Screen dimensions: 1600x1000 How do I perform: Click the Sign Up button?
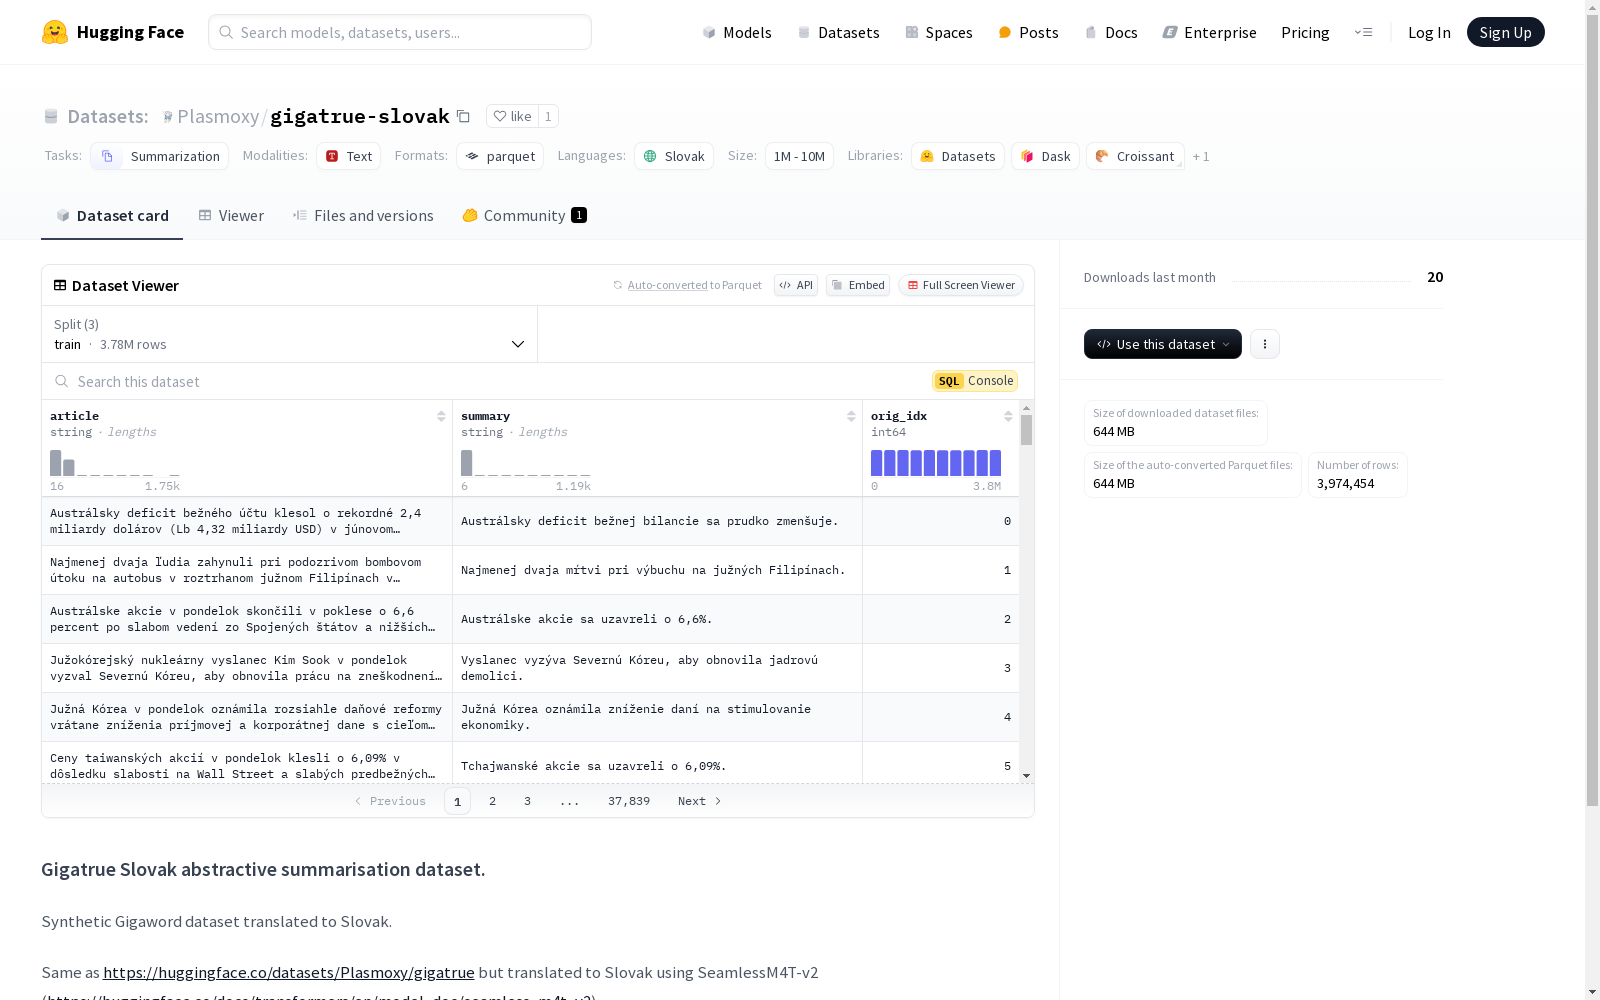tap(1505, 32)
